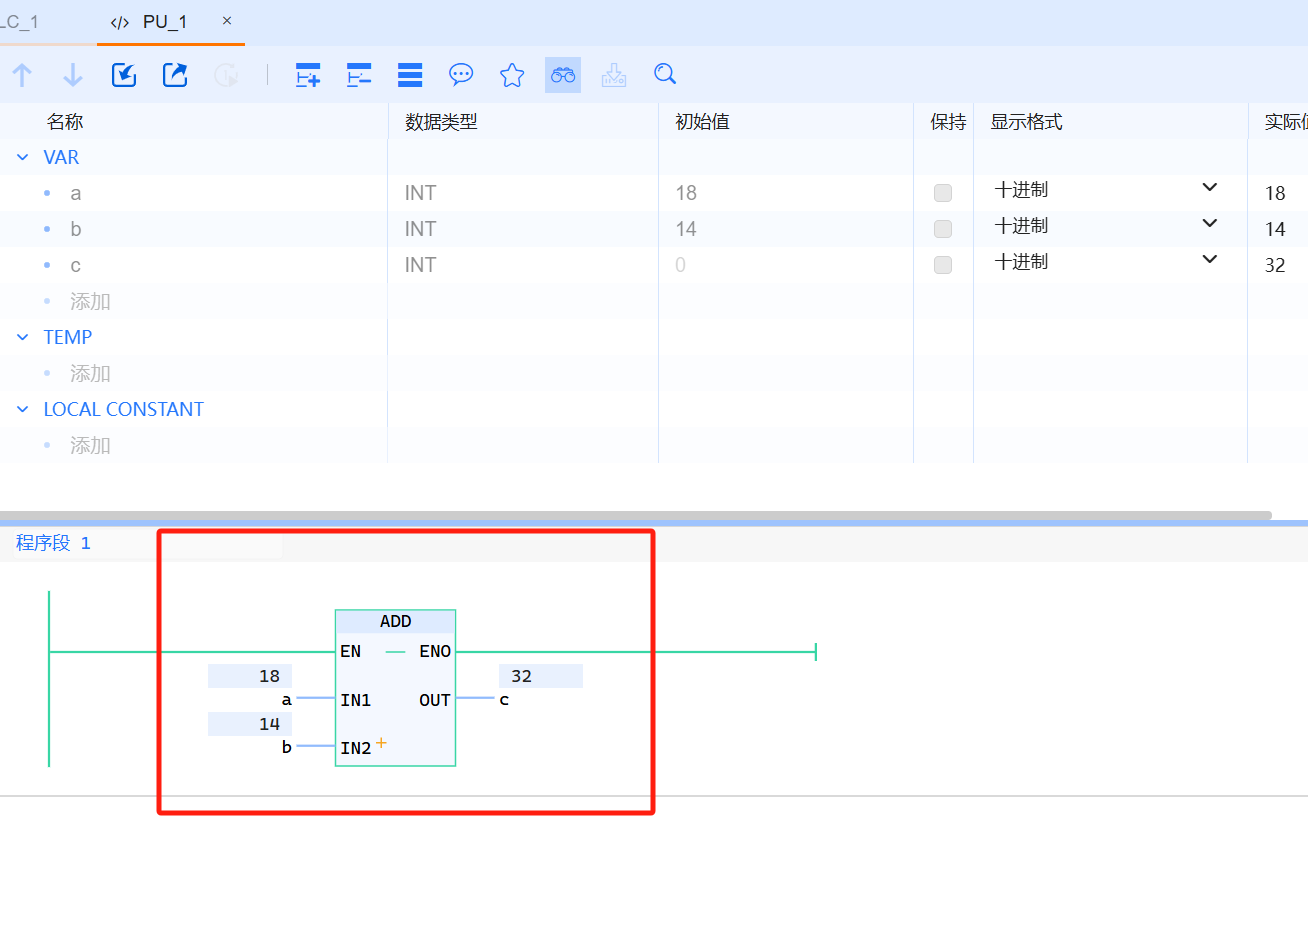Open the comment speech bubble tool
Screen dimensions: 1308x946
pyautogui.click(x=461, y=75)
